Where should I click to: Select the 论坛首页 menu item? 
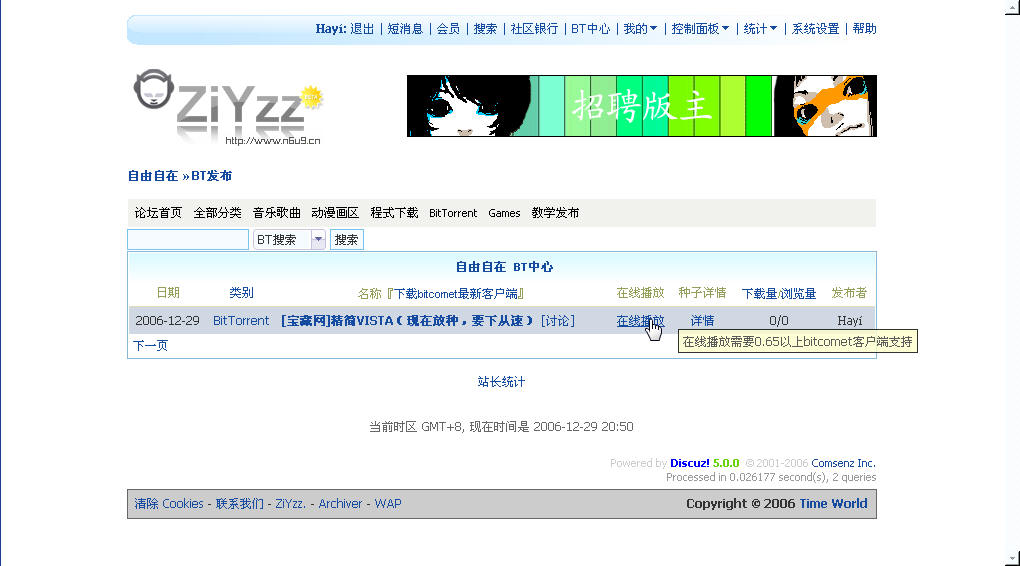point(158,213)
